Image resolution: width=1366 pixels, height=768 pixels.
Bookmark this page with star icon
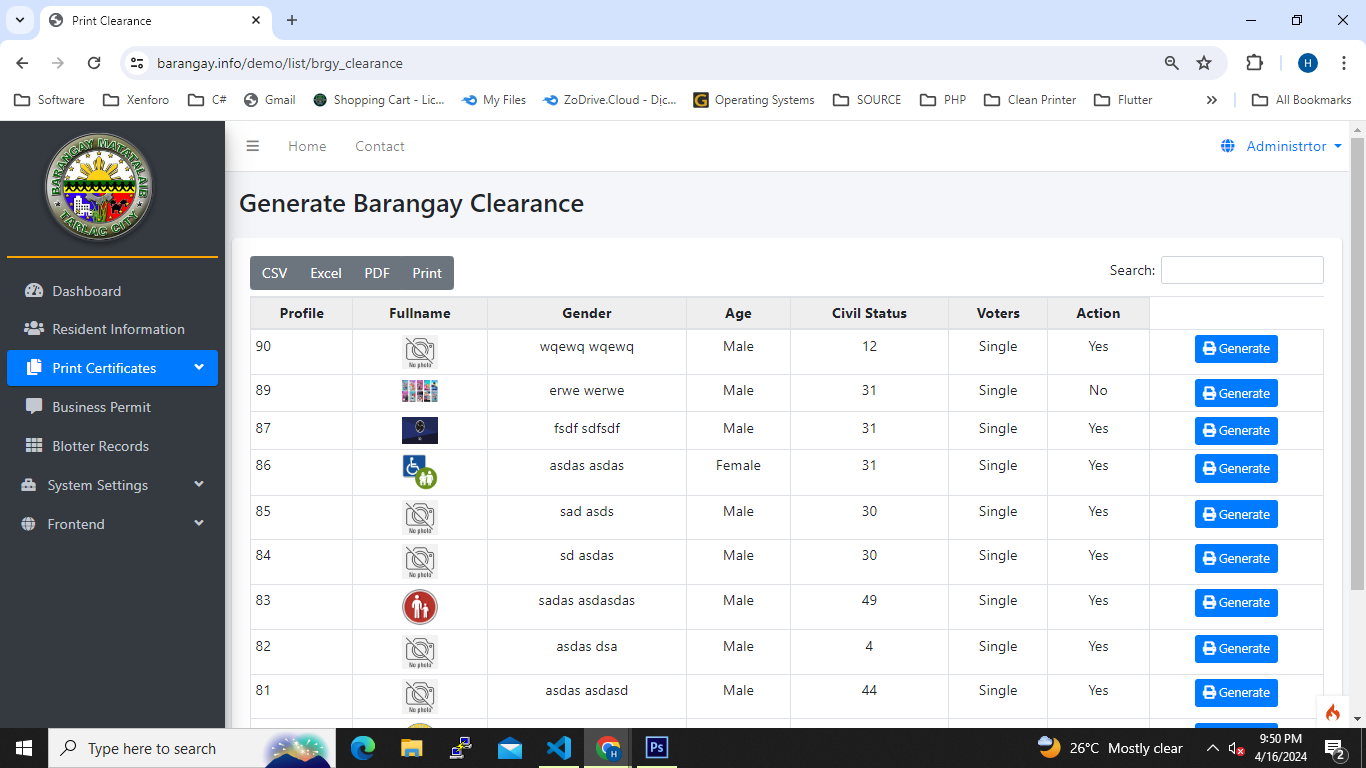[1204, 63]
